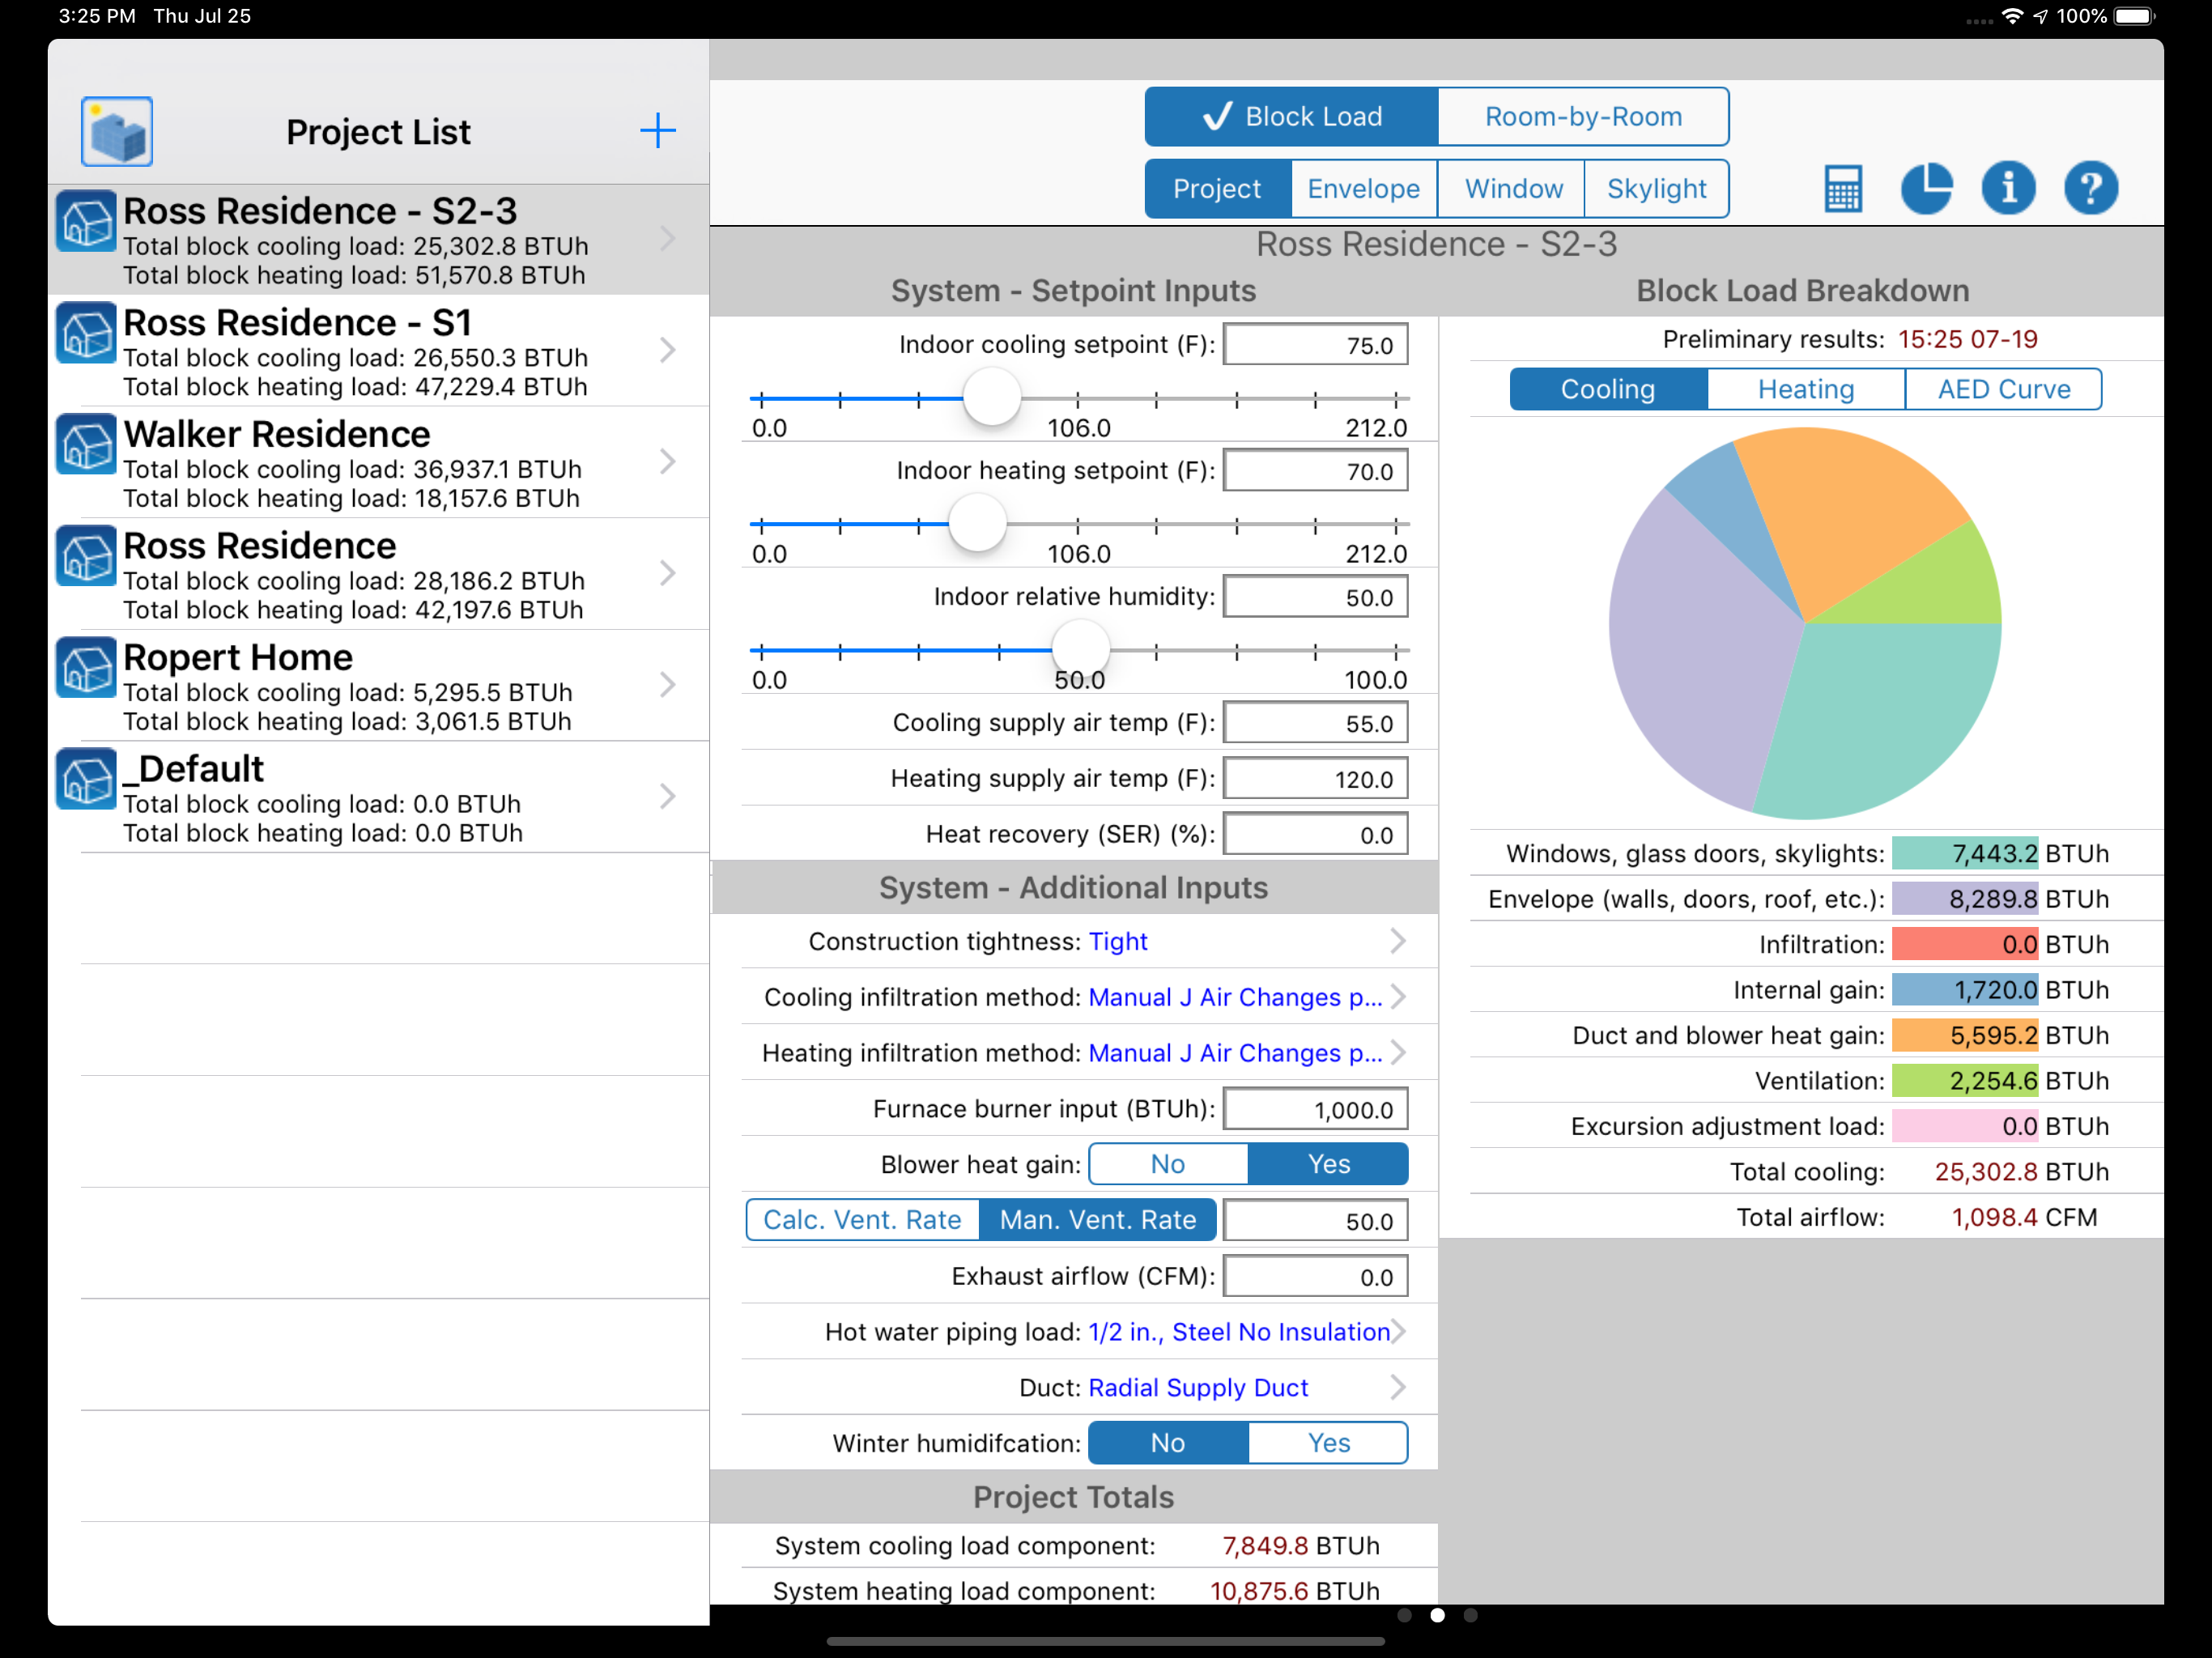Click the building icon beside Project List
The image size is (2212, 1658).
[x=117, y=131]
